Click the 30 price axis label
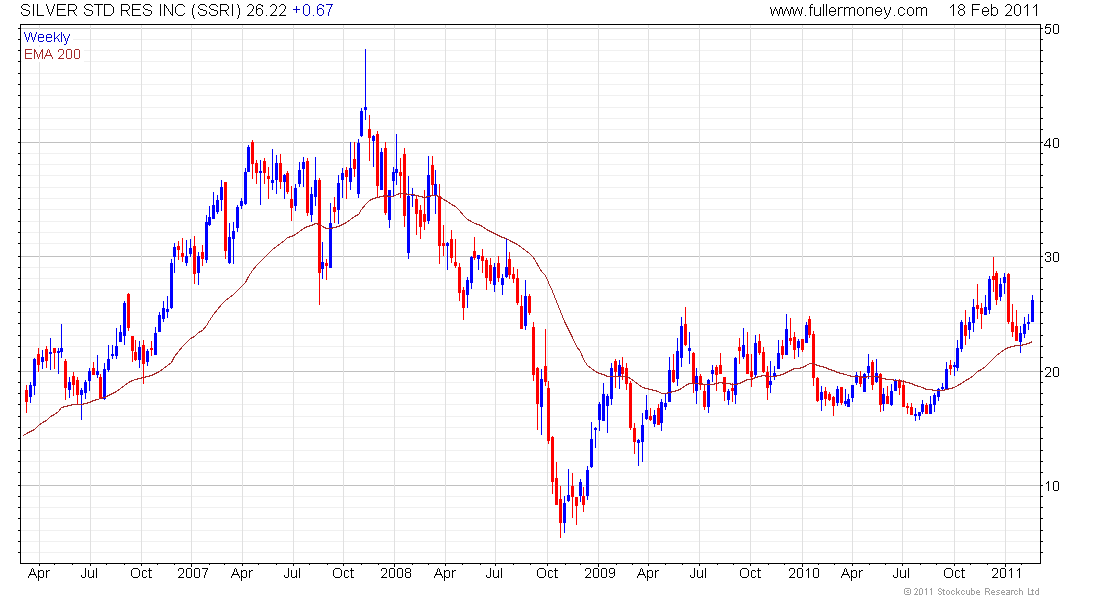The height and width of the screenshot is (600, 1100). tap(1052, 258)
